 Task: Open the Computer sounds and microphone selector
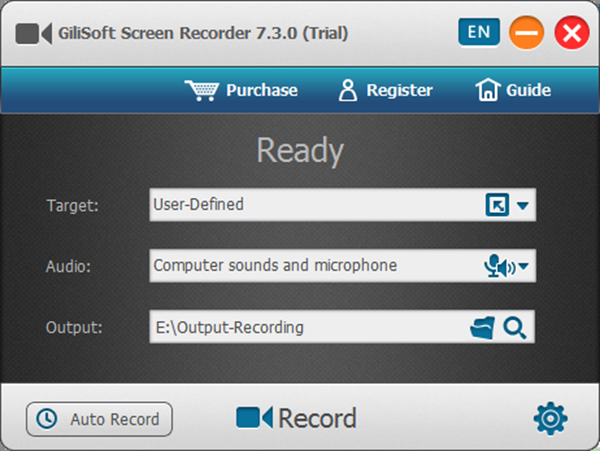(x=310, y=266)
